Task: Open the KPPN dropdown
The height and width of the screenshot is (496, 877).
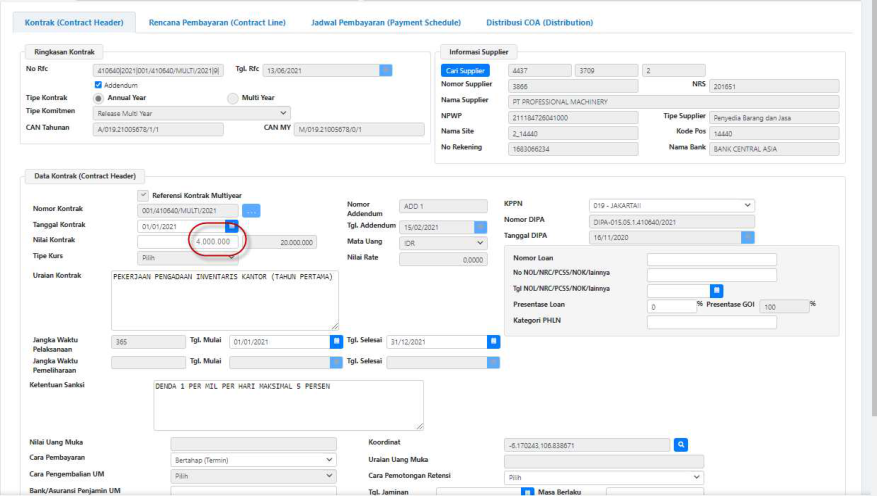Action: tap(672, 206)
